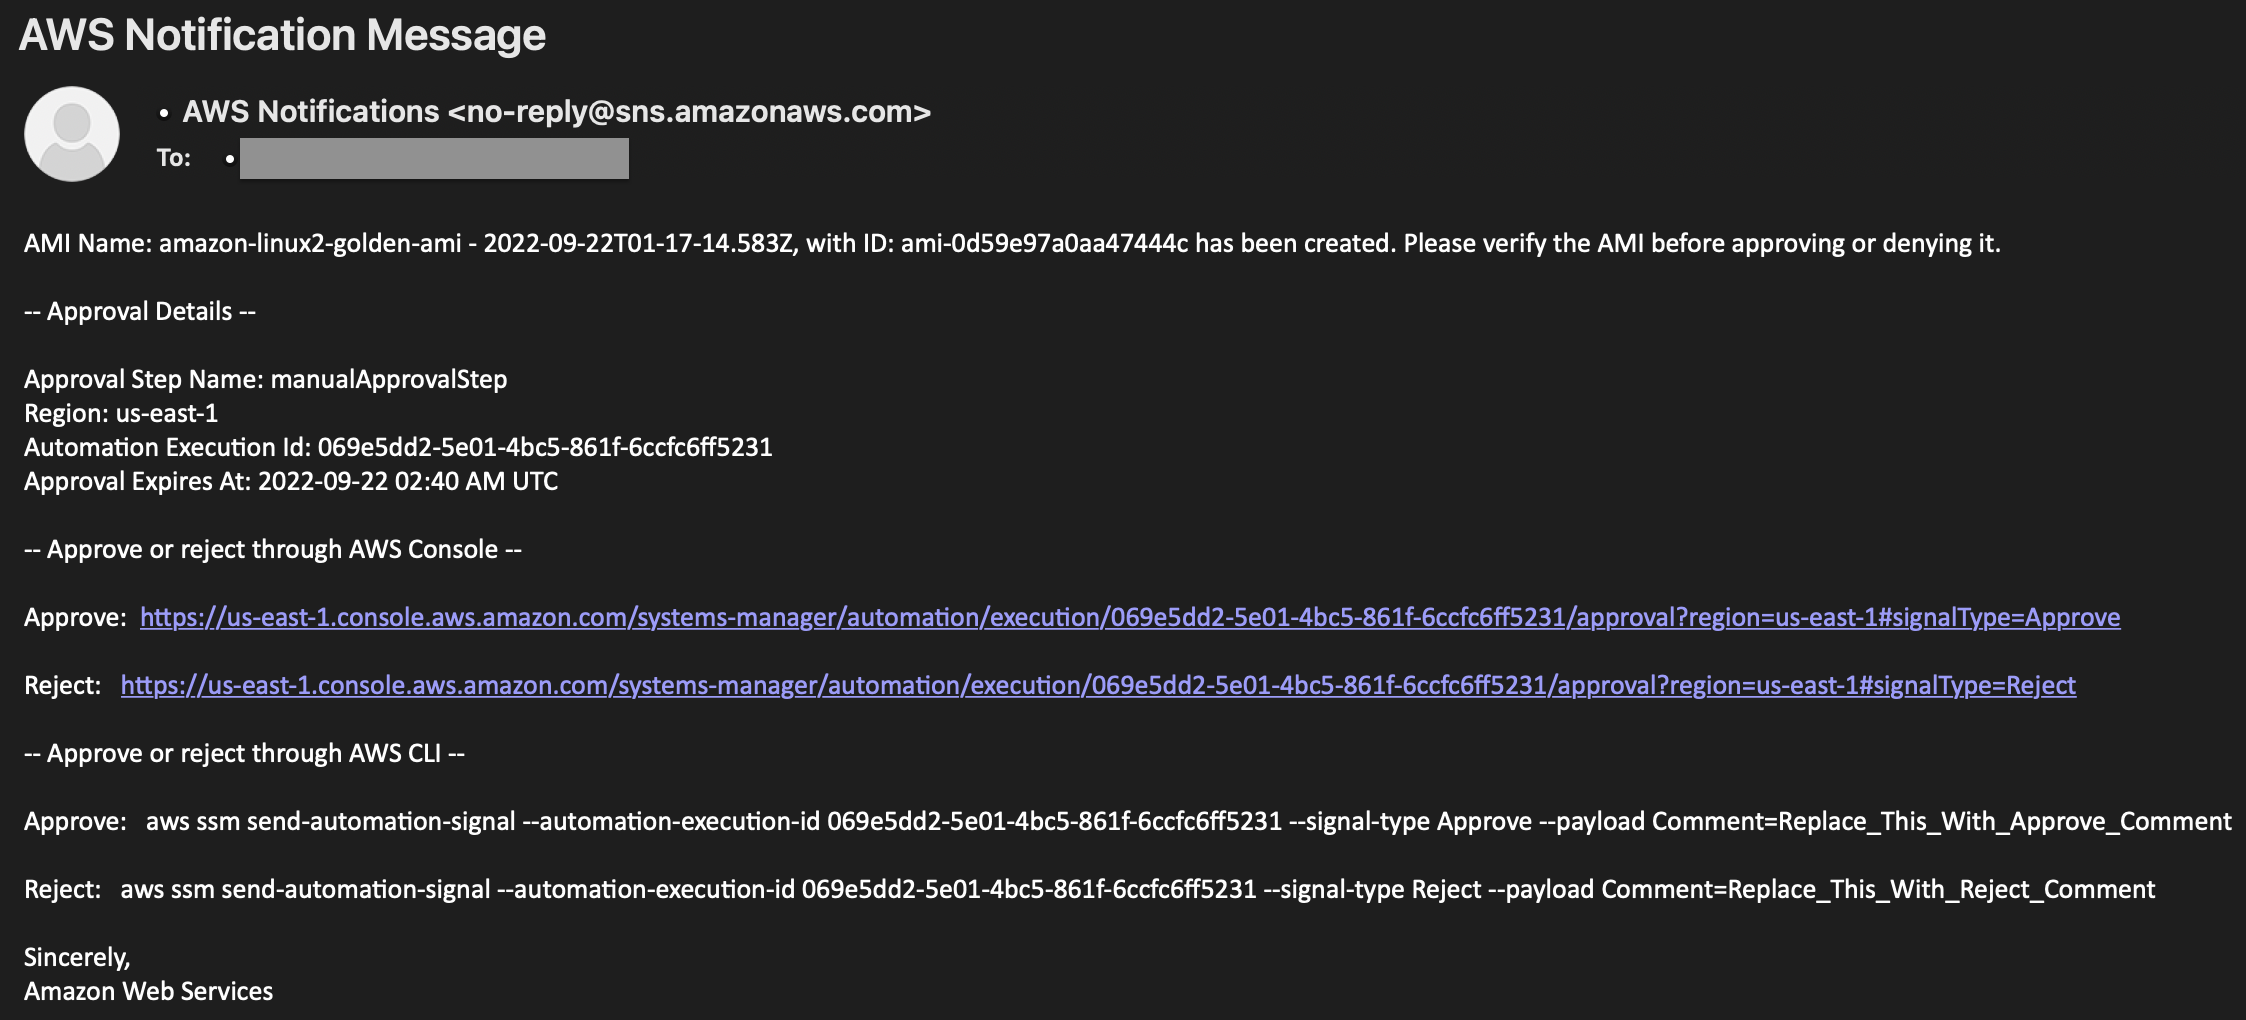This screenshot has width=2246, height=1020.
Task: Click the 'To:' recipient label
Action: point(174,158)
